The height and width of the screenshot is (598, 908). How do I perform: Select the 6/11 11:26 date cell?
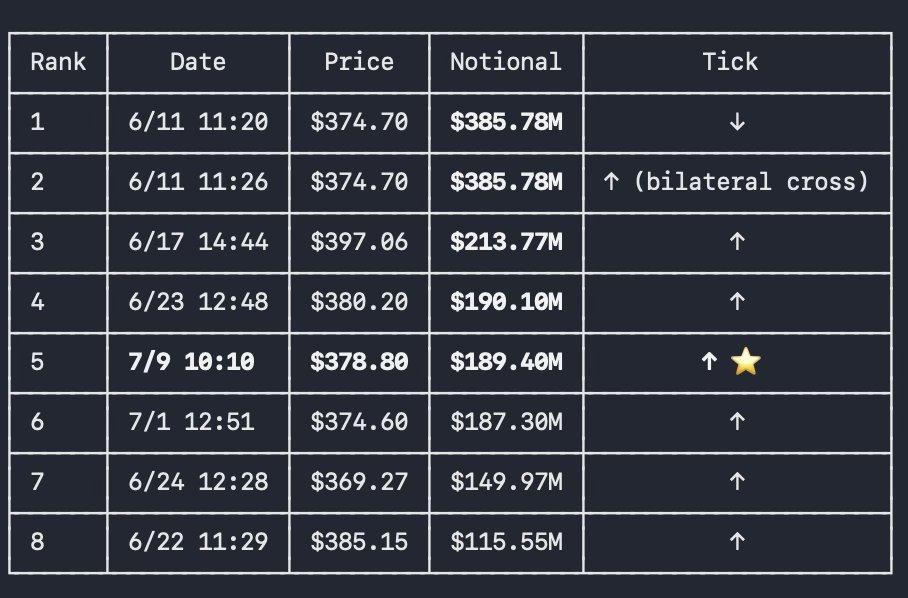click(198, 182)
